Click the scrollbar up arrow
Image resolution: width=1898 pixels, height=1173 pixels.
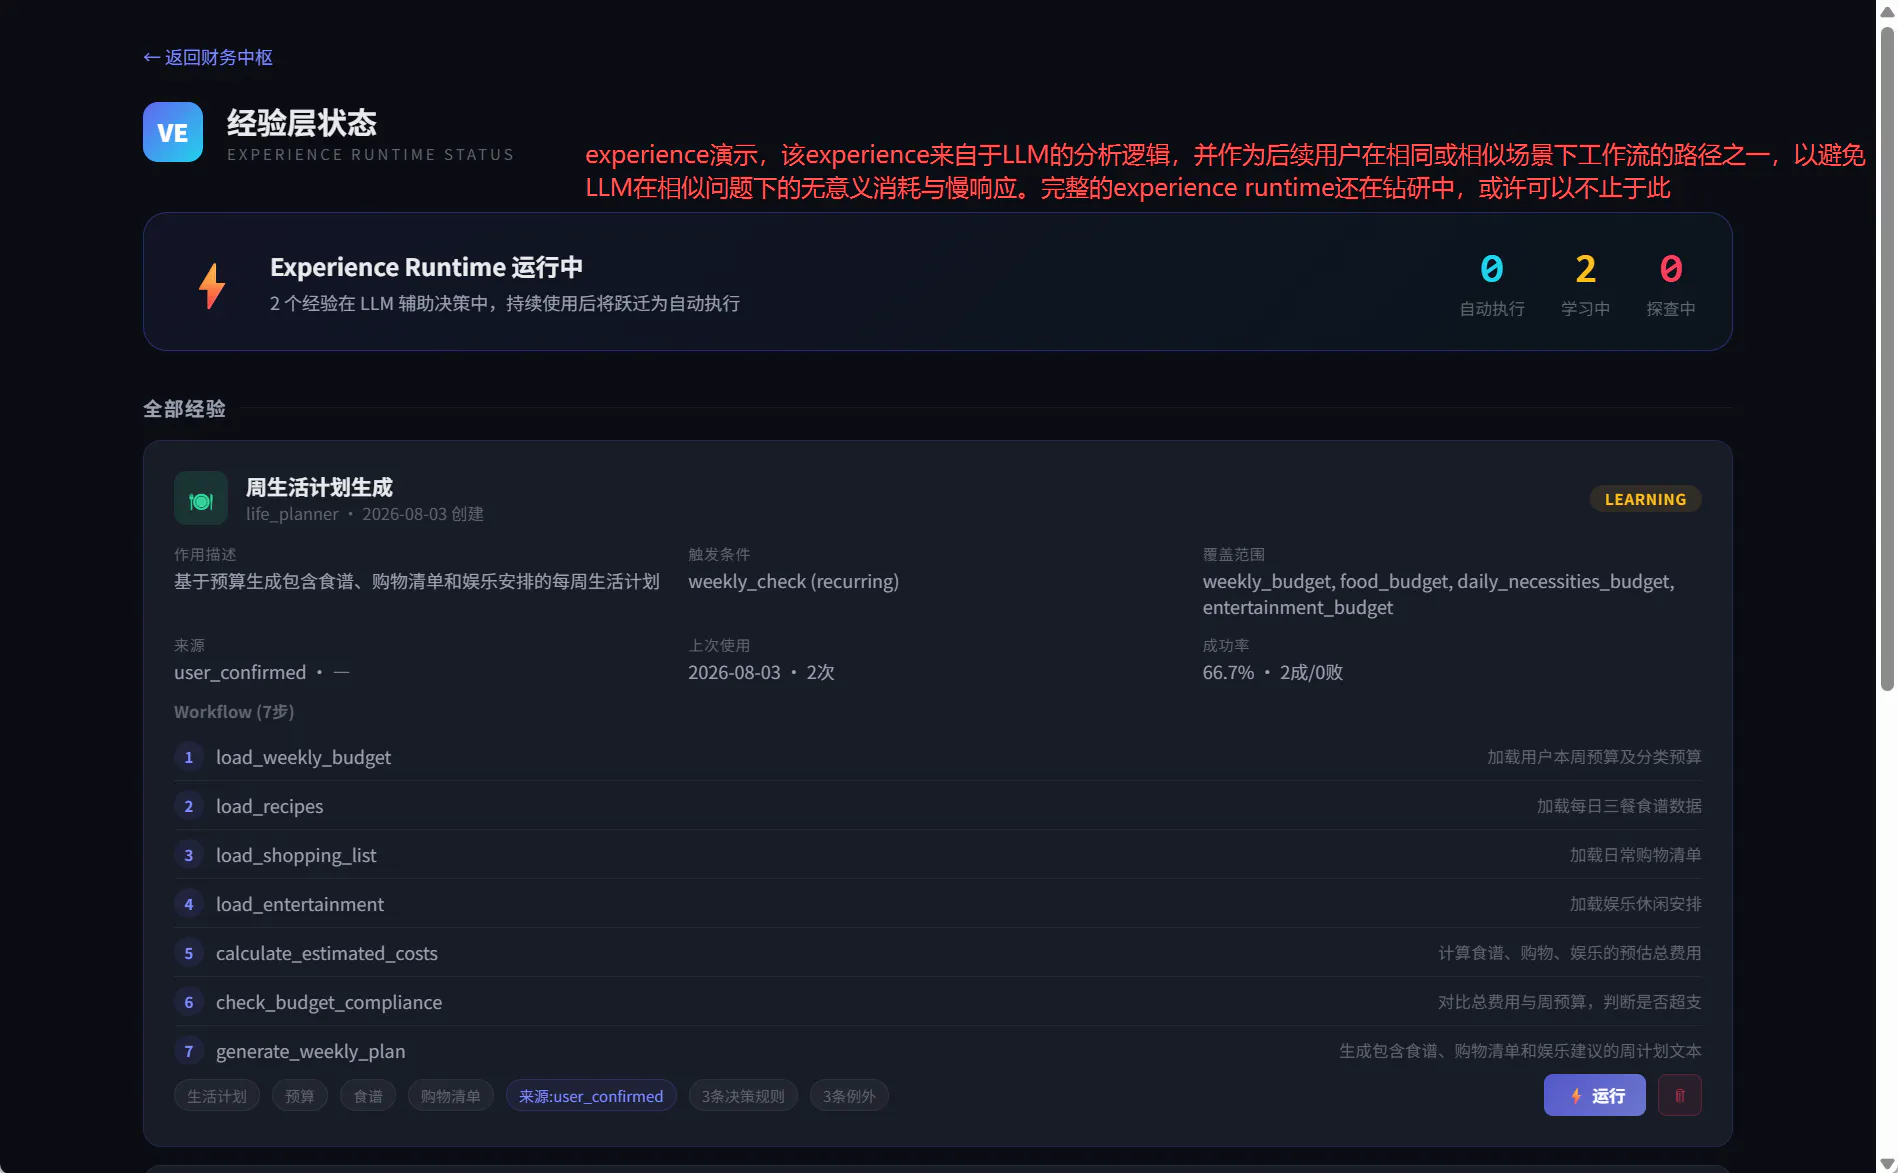pyautogui.click(x=1887, y=11)
